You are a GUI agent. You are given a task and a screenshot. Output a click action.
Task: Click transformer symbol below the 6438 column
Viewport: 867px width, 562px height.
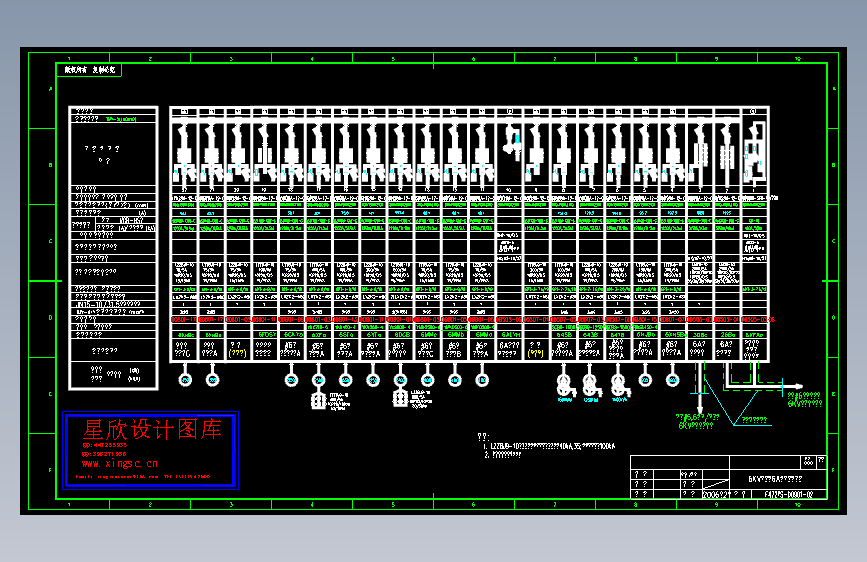tap(591, 385)
